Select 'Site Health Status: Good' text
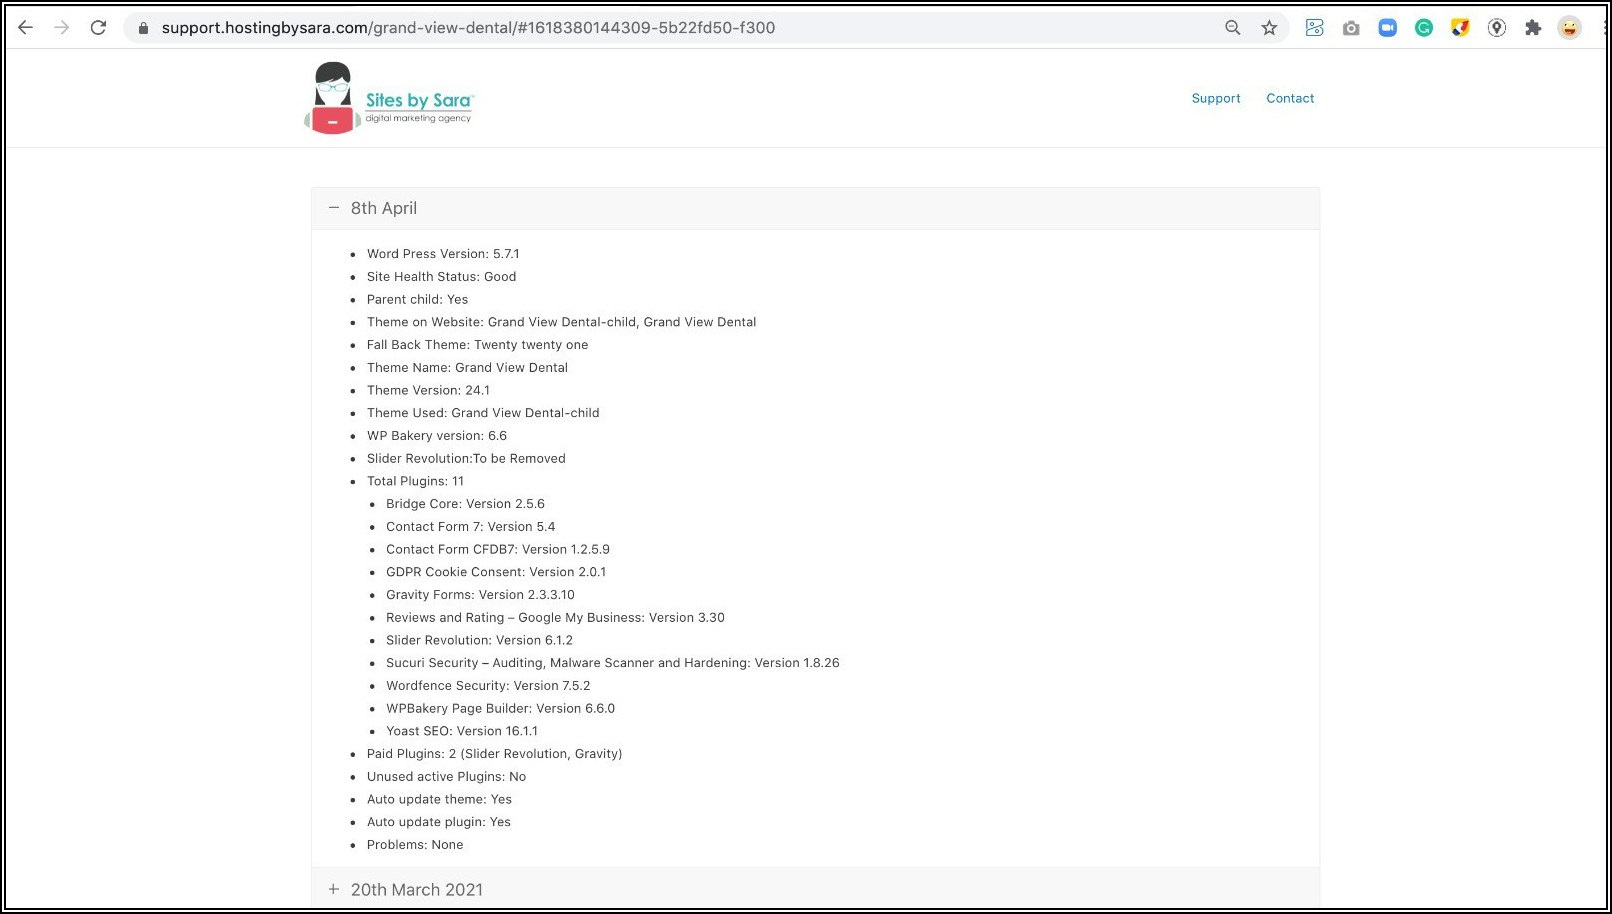1612x914 pixels. tap(441, 277)
